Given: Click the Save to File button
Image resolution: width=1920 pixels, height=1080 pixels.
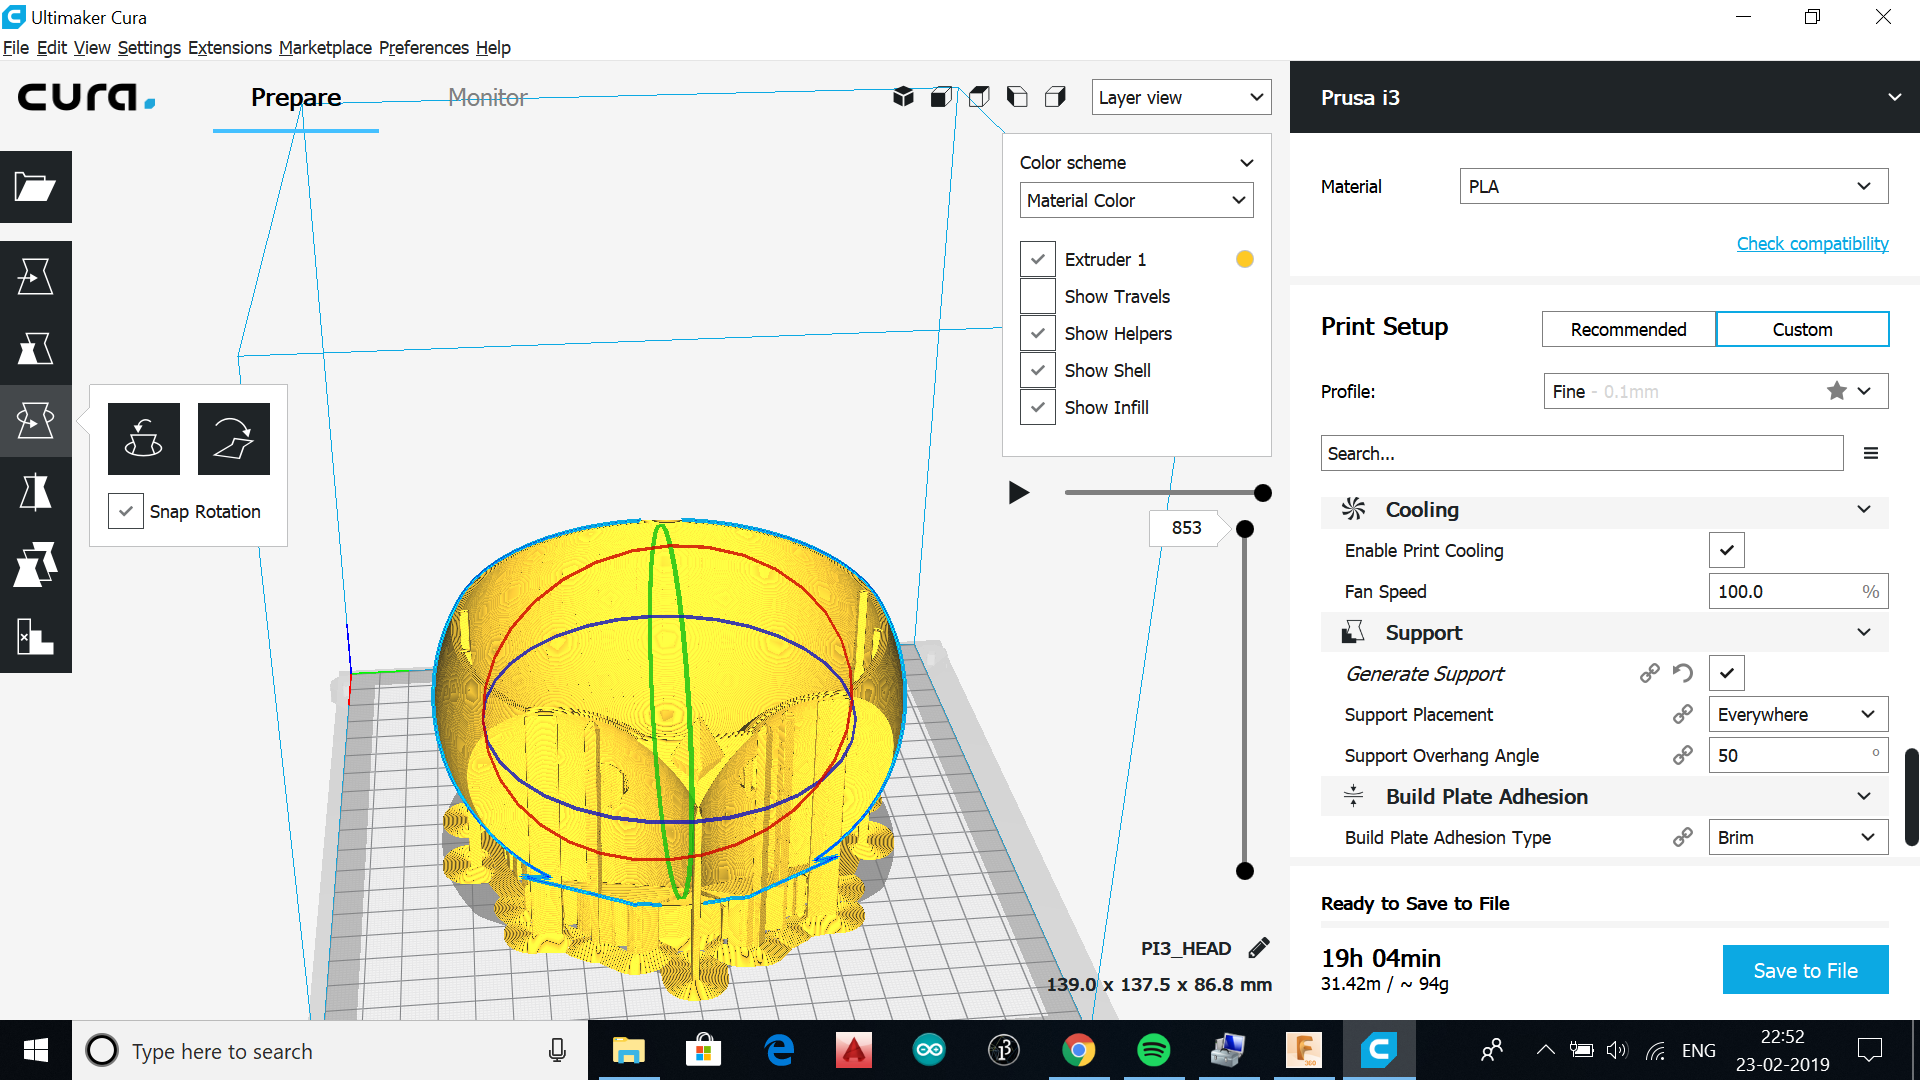Looking at the screenshot, I should click(1805, 970).
